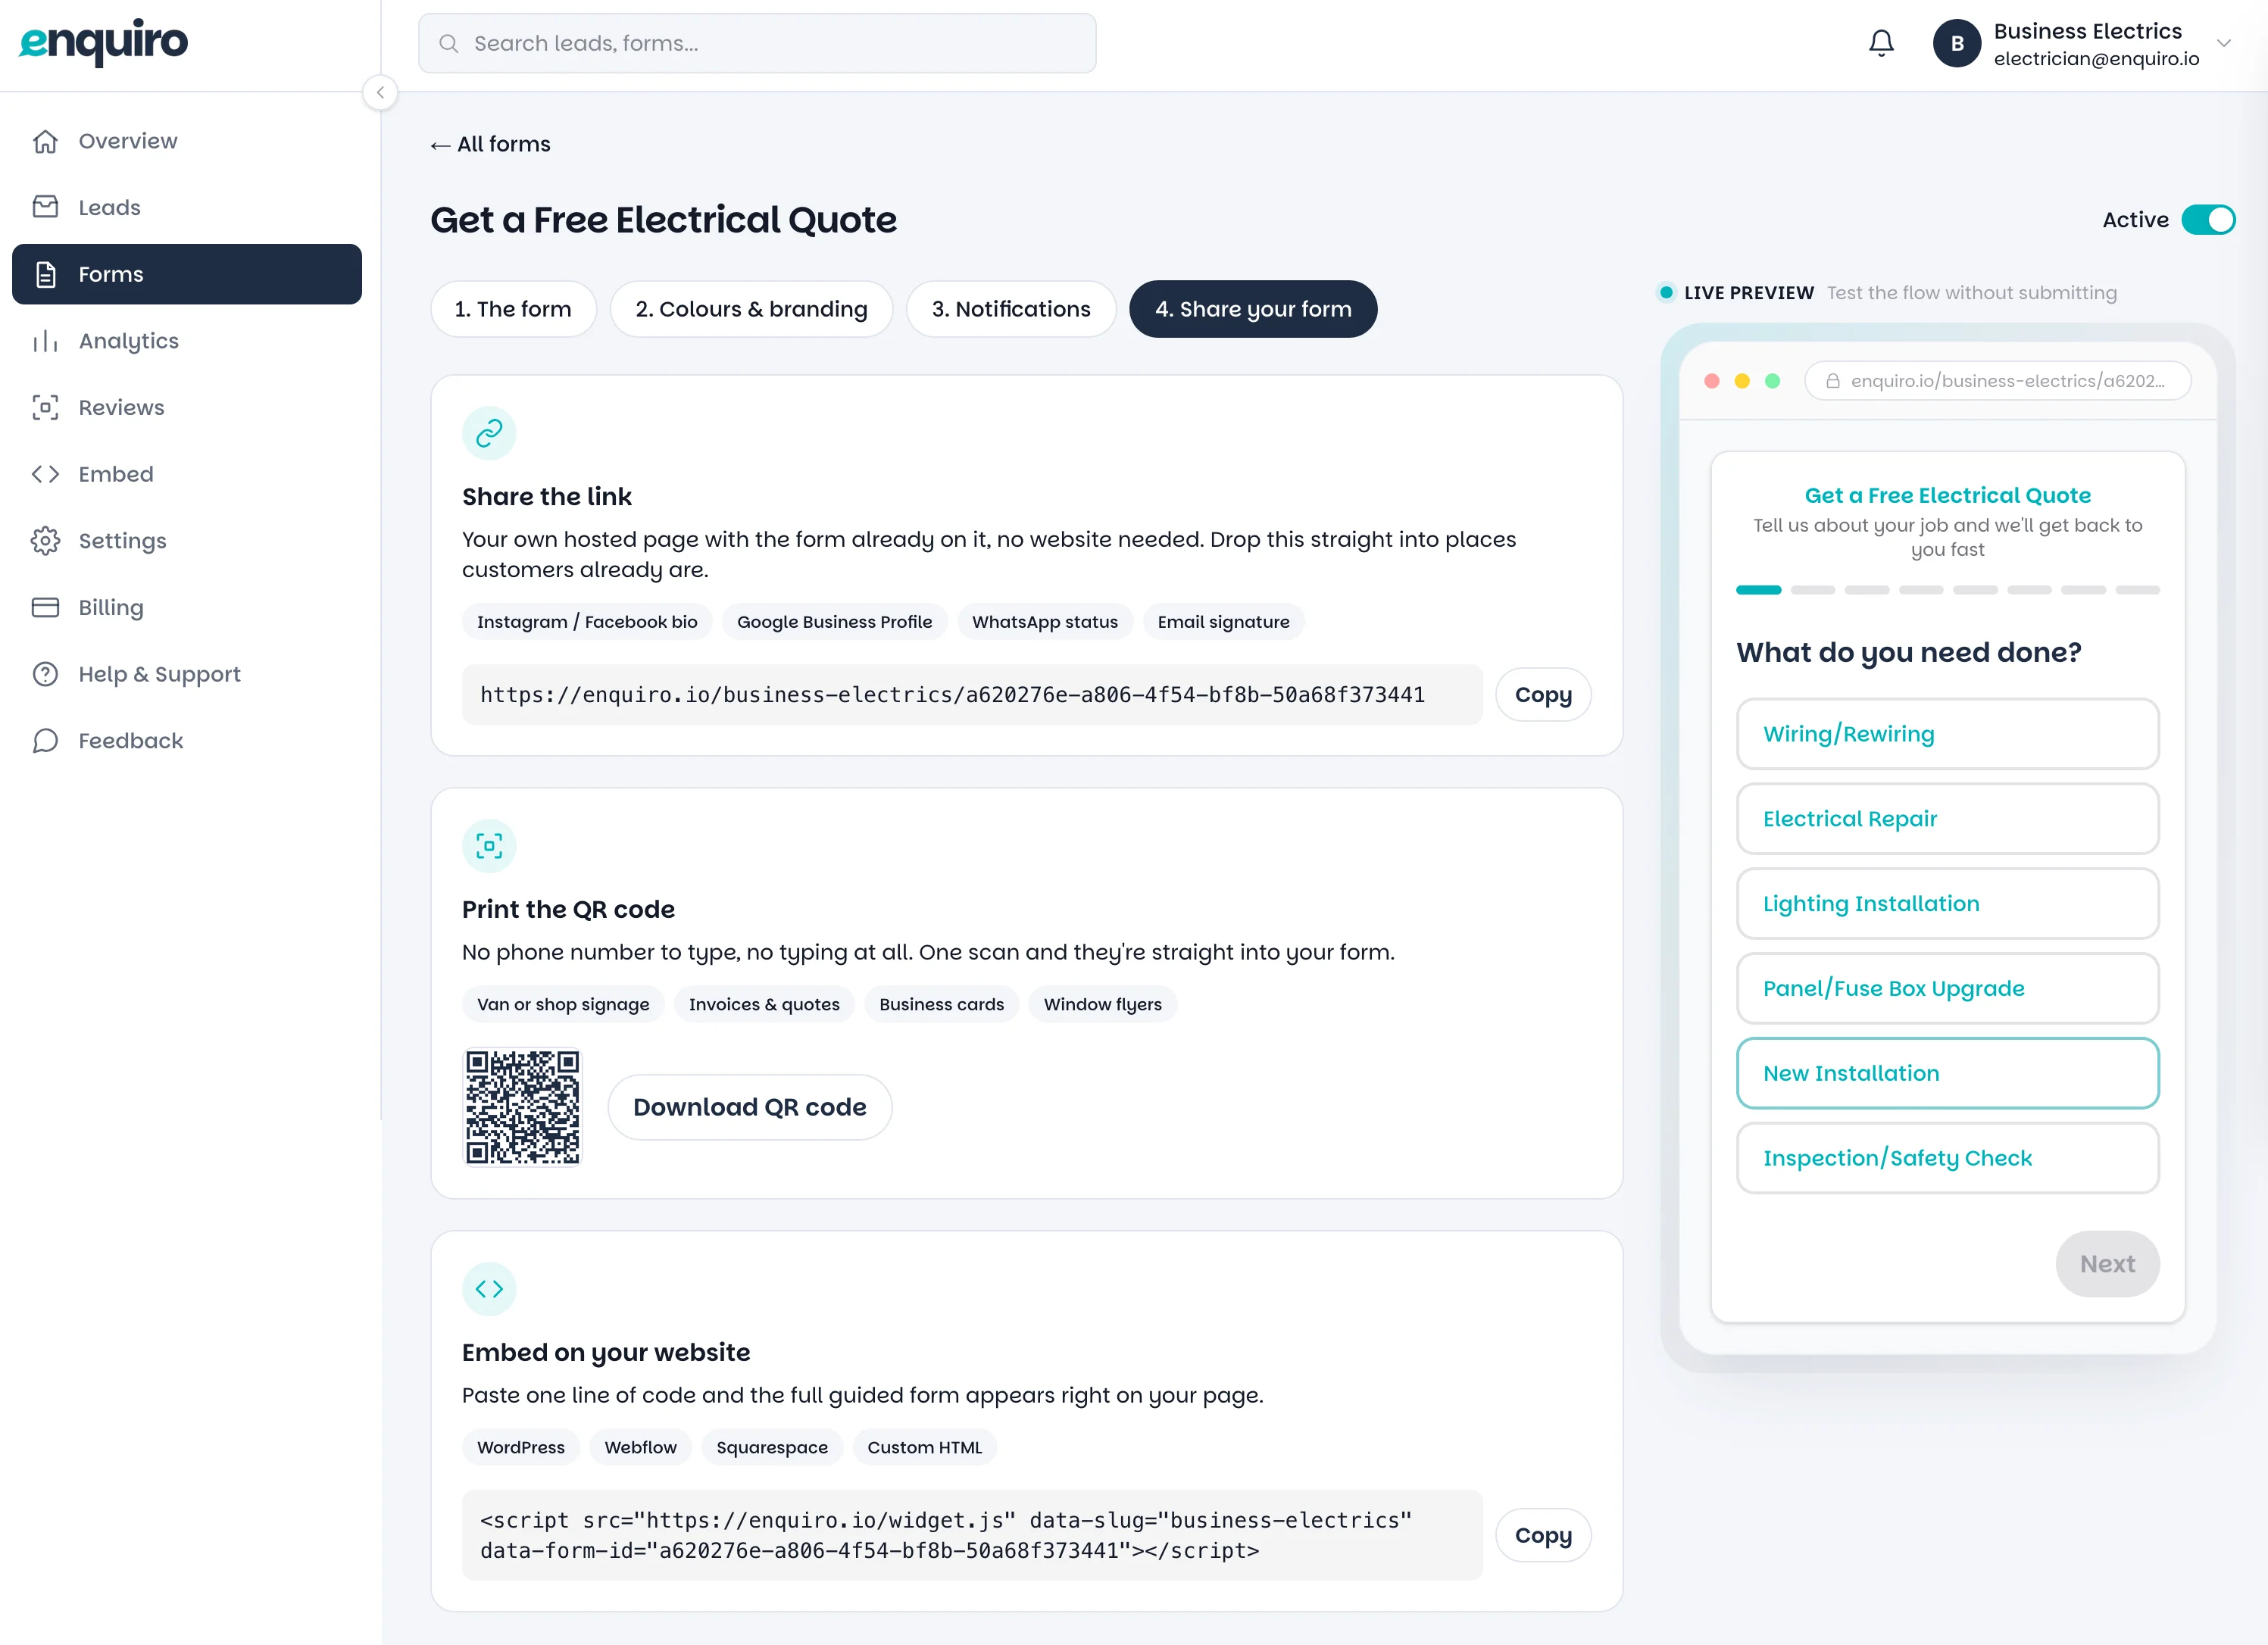Select the Electrical Repair option
This screenshot has width=2268, height=1645.
coord(1947,819)
